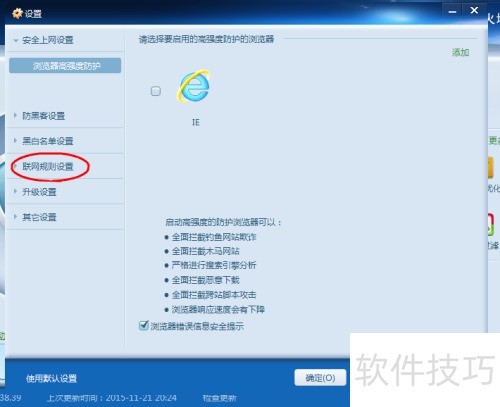500x407 pixels.
Task: Close the settings dialog
Action: click(474, 11)
